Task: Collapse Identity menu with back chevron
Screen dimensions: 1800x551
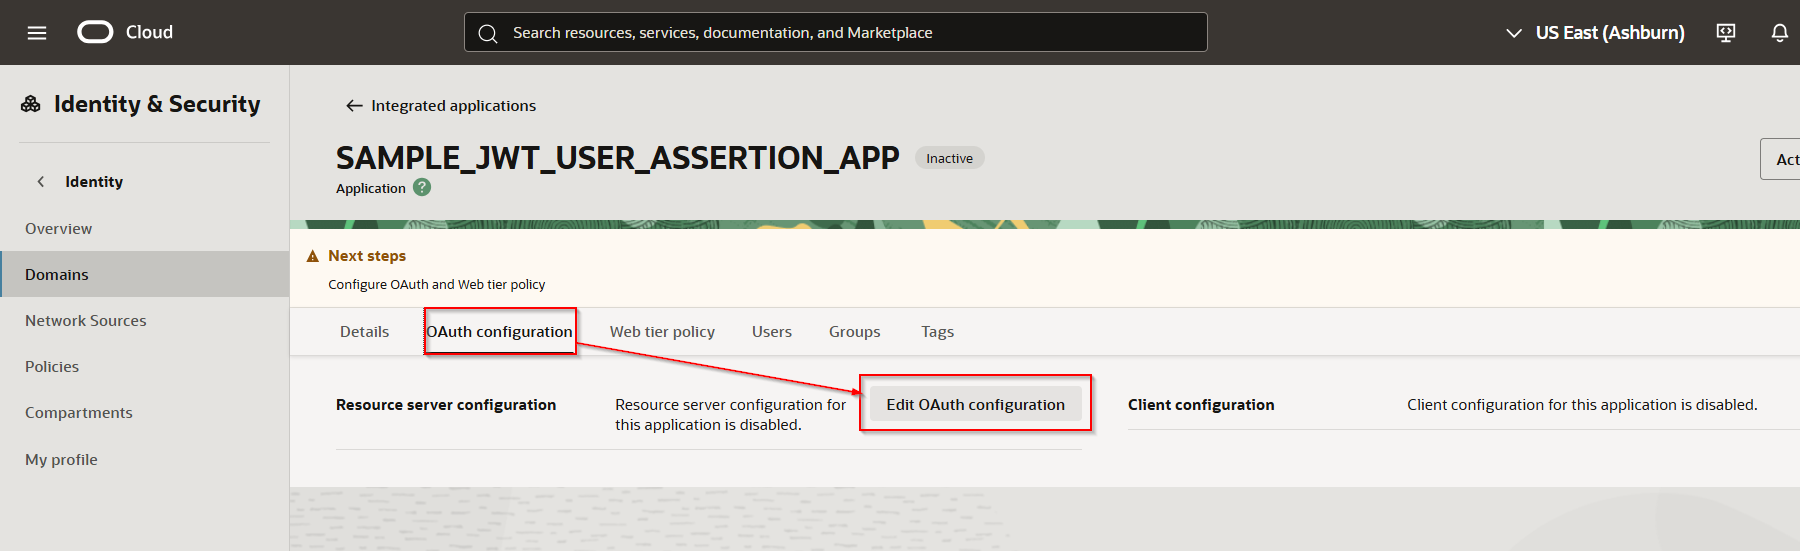Action: click(x=41, y=182)
